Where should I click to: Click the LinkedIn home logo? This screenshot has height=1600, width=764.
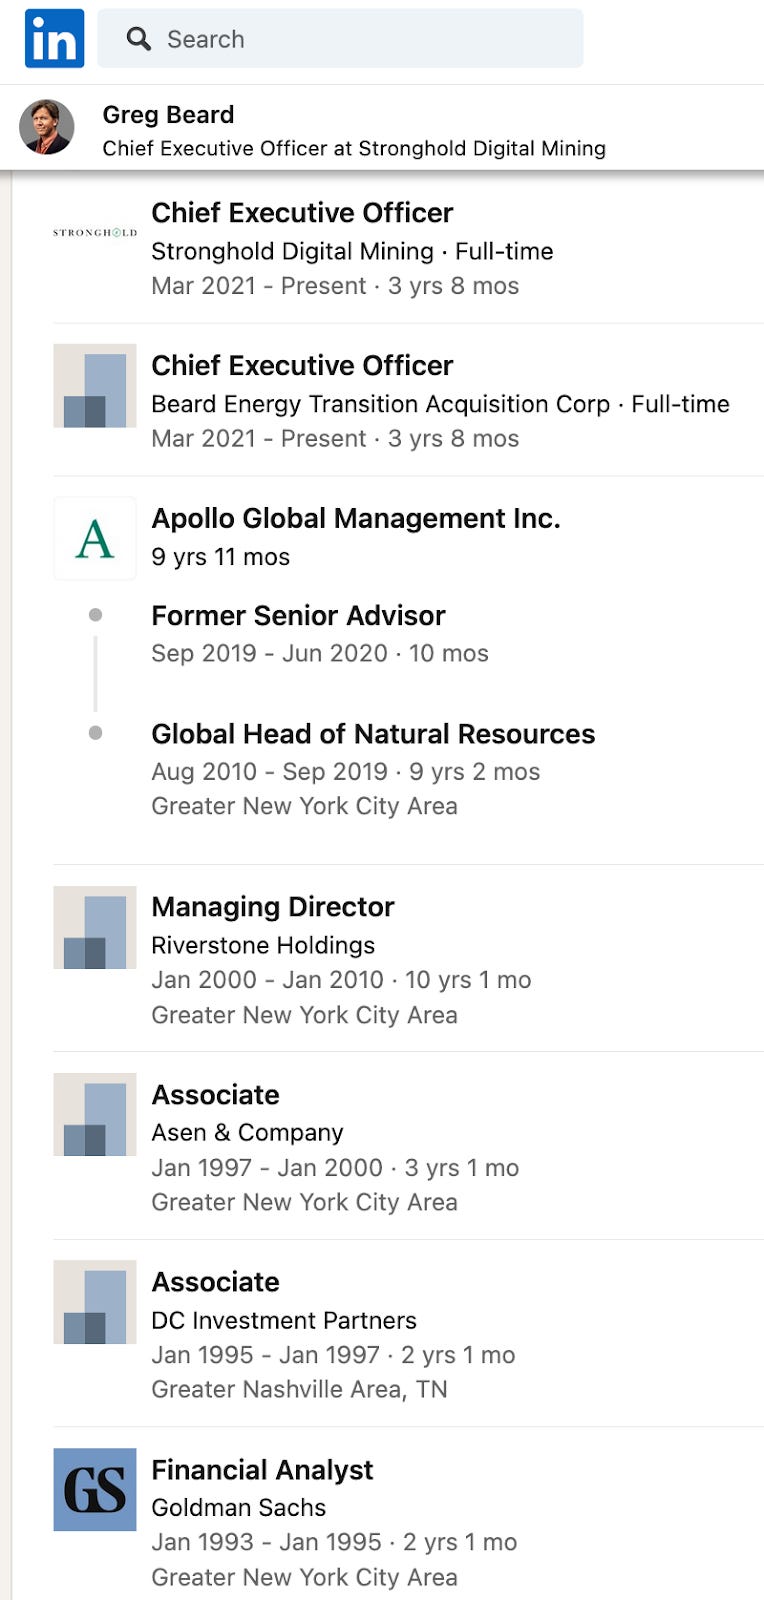pyautogui.click(x=54, y=38)
